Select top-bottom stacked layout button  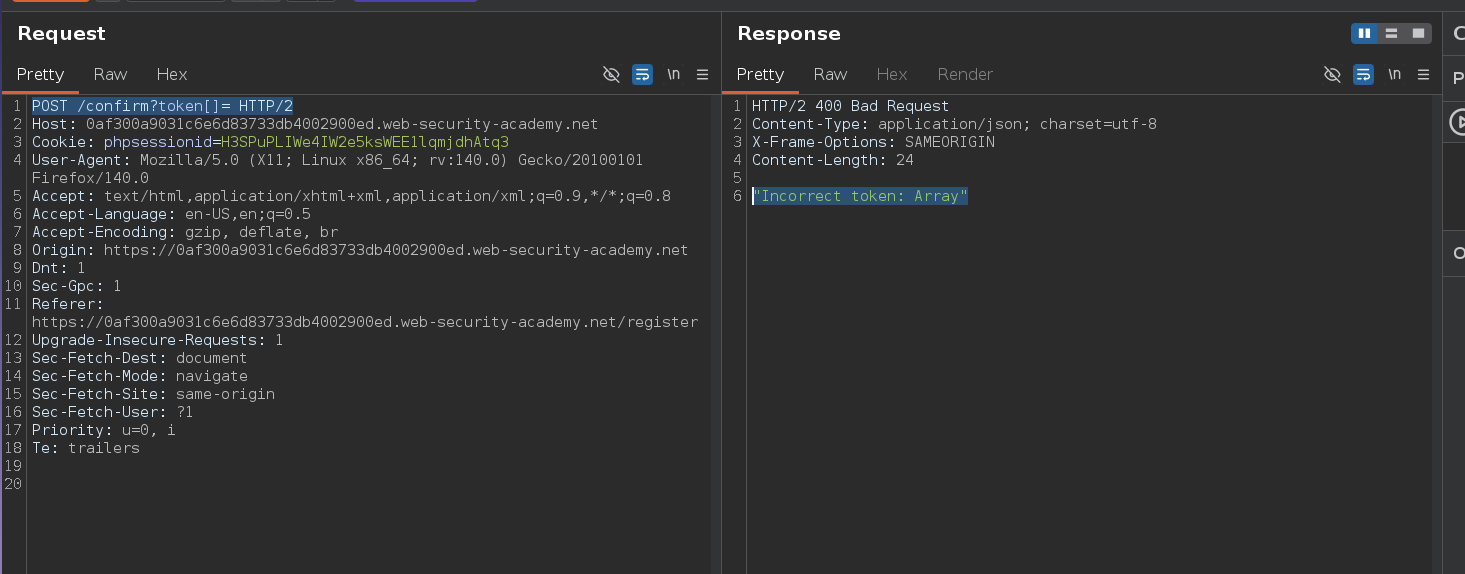pyautogui.click(x=1391, y=34)
